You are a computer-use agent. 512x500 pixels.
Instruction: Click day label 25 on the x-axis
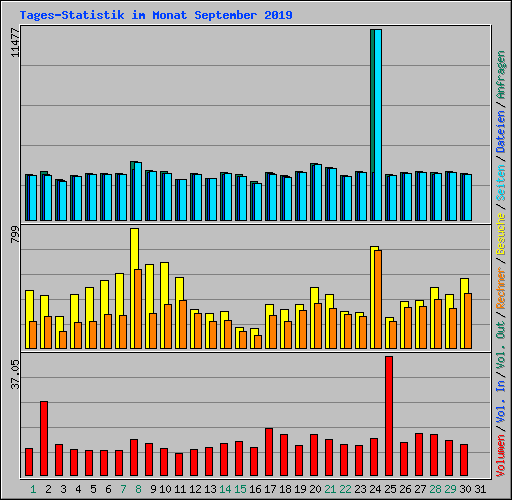(390, 489)
